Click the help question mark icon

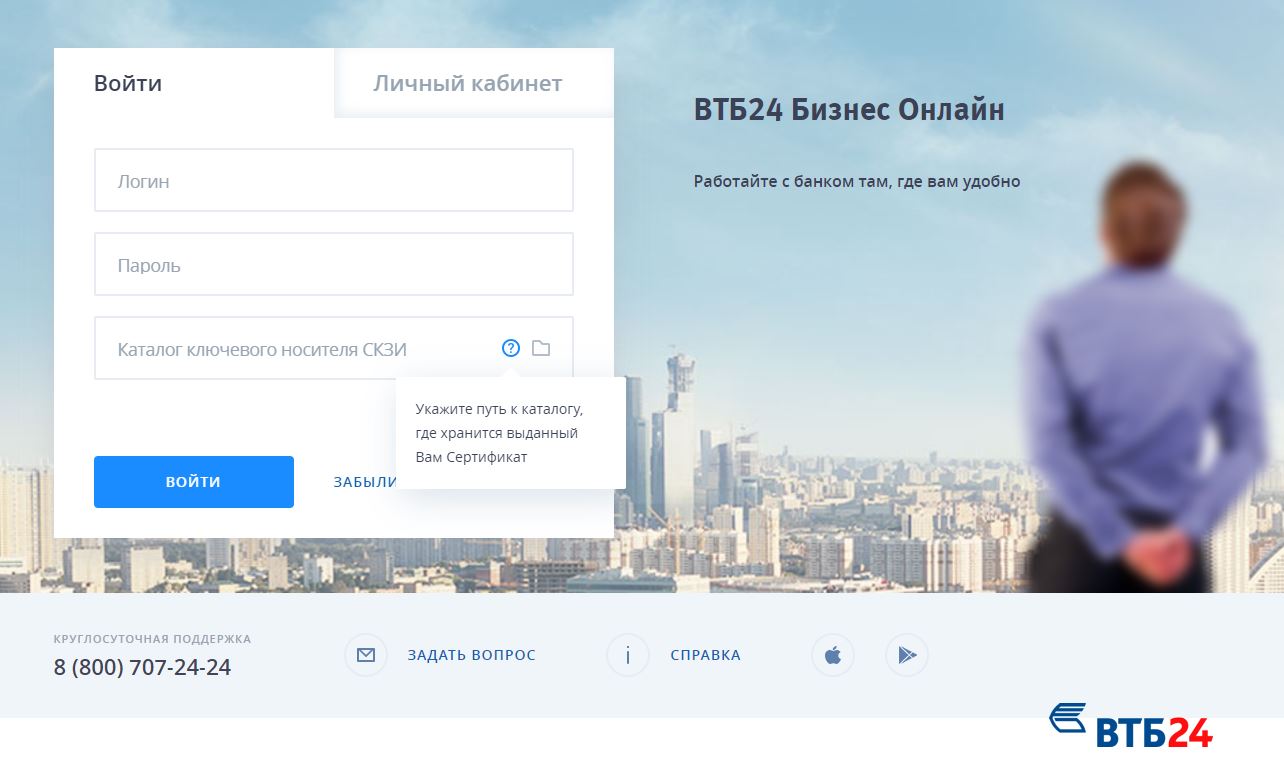[x=511, y=348]
